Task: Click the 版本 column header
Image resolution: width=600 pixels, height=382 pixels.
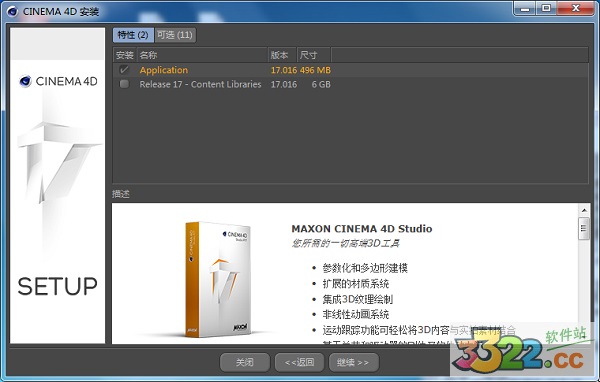Action: [x=282, y=55]
